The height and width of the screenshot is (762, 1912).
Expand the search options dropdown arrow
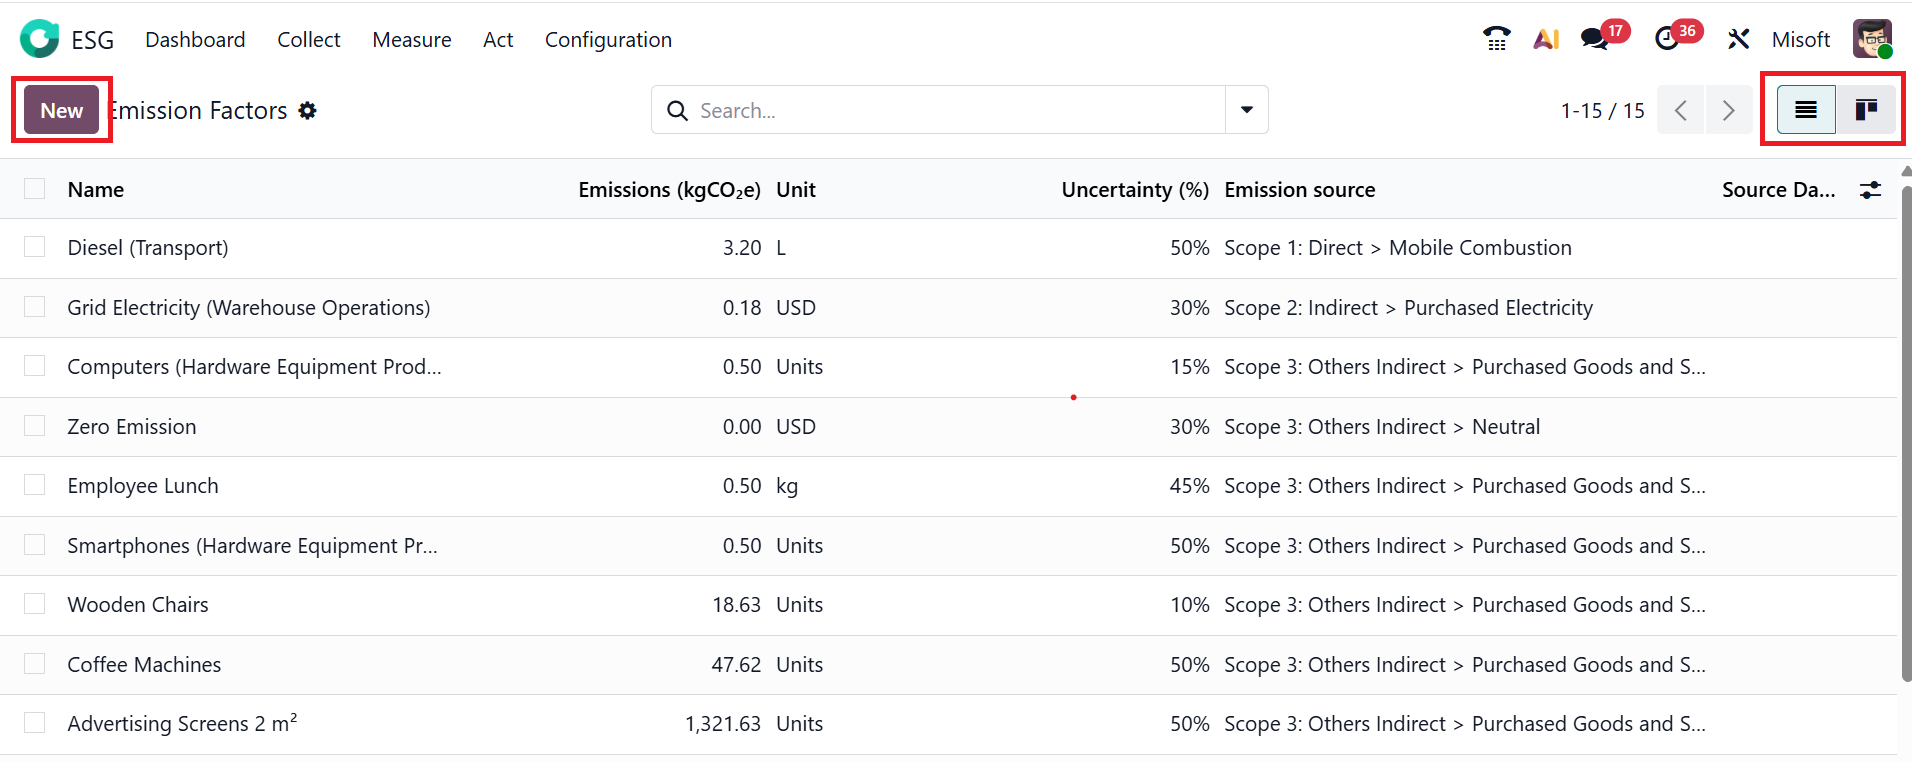[x=1247, y=110]
